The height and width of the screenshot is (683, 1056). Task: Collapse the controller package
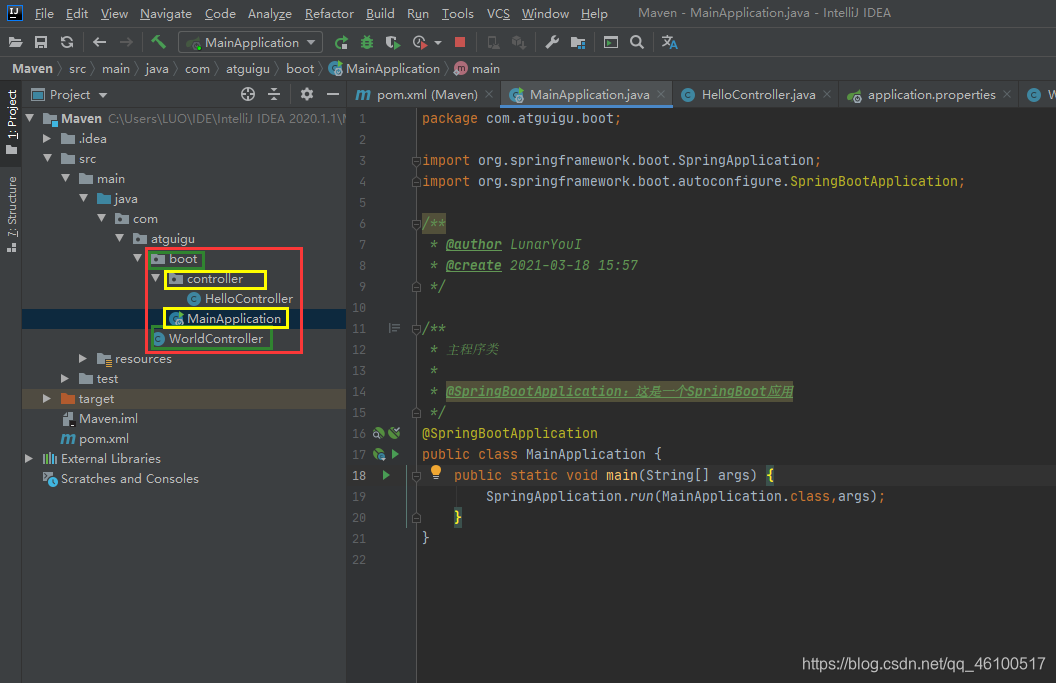tap(156, 278)
